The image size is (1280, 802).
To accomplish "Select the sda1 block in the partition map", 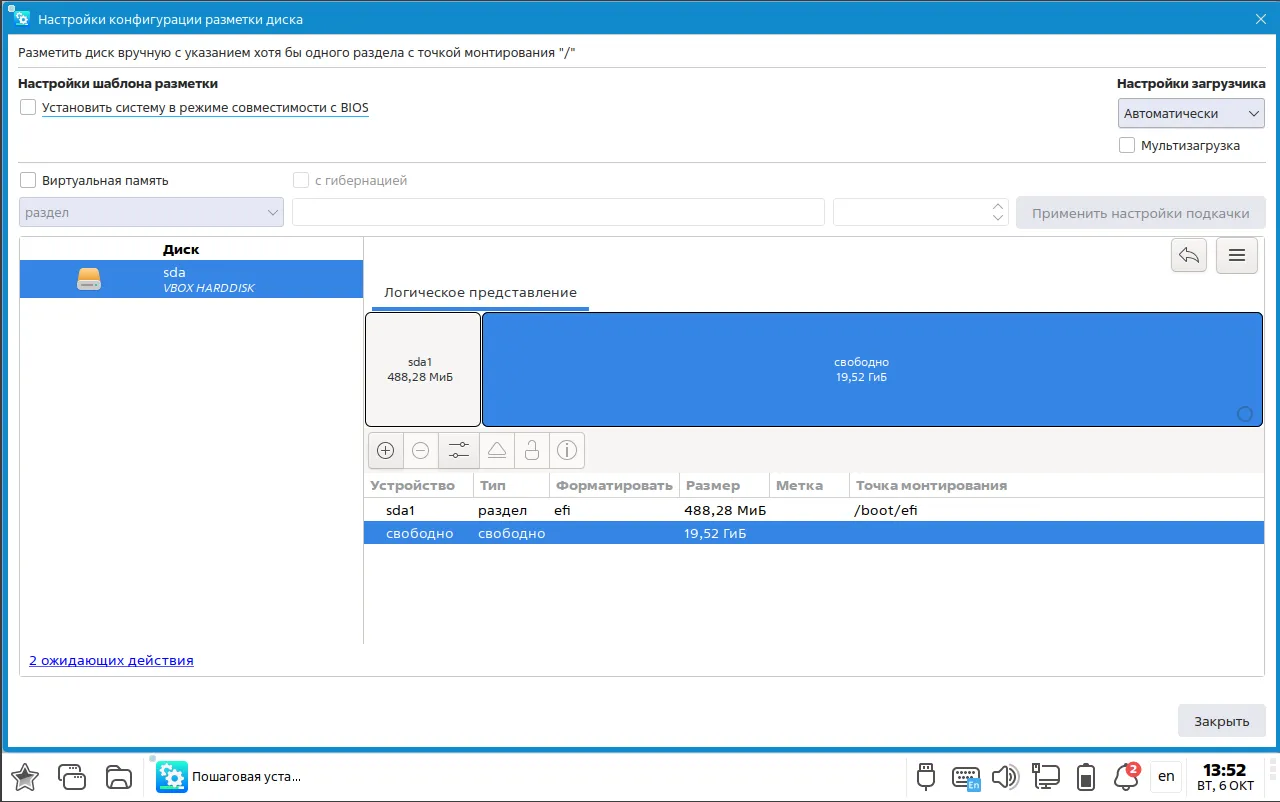I will tap(423, 370).
